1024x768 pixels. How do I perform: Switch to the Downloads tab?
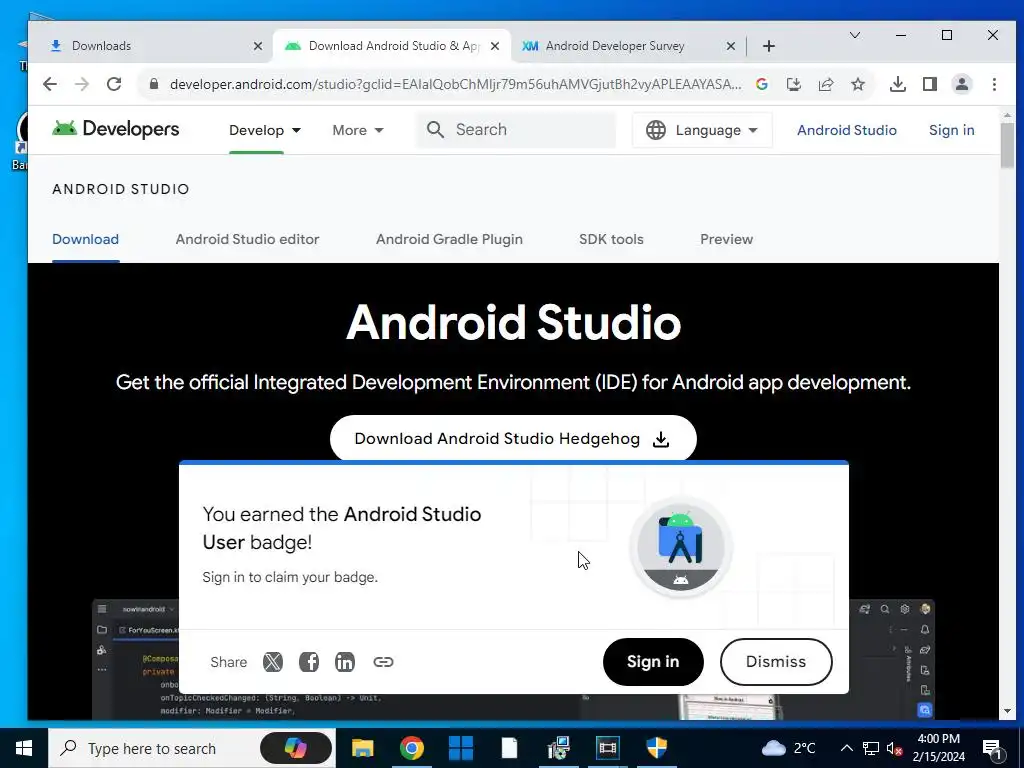click(150, 46)
